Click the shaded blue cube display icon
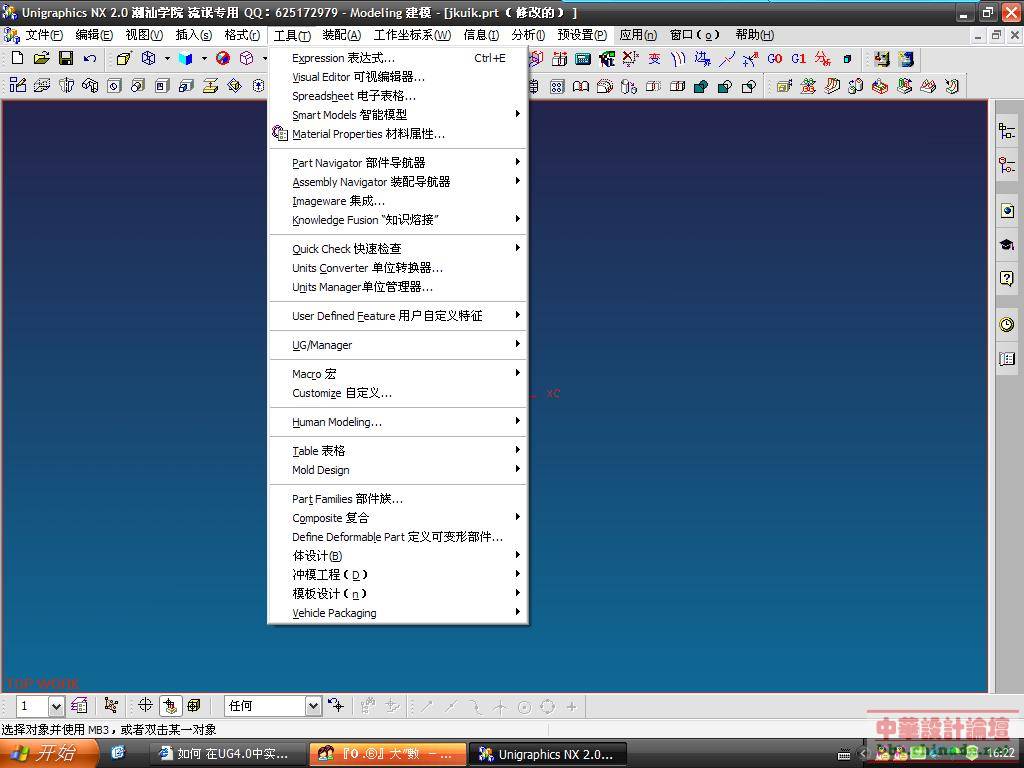Viewport: 1024px width, 768px height. click(x=185, y=58)
